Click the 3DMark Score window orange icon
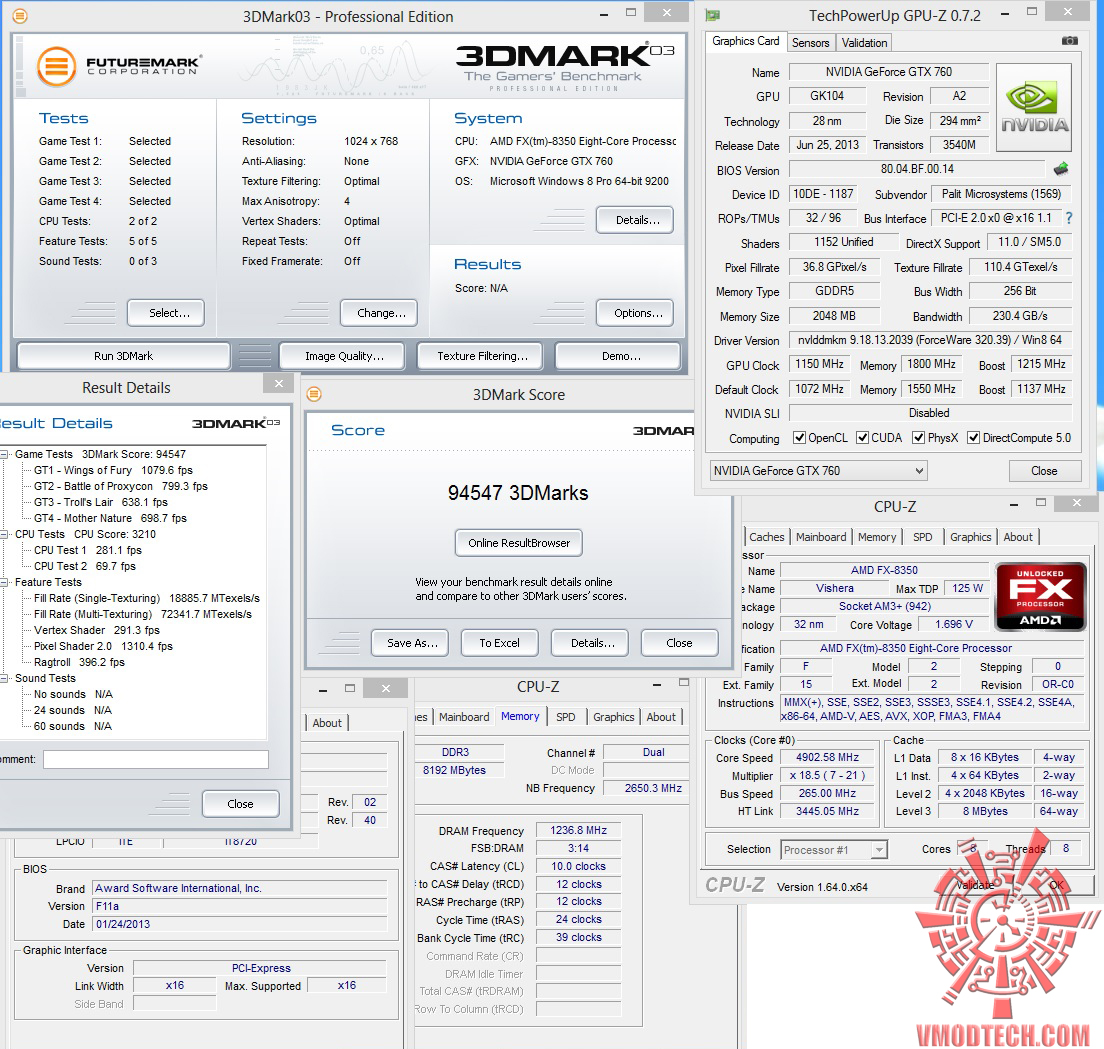 (314, 394)
